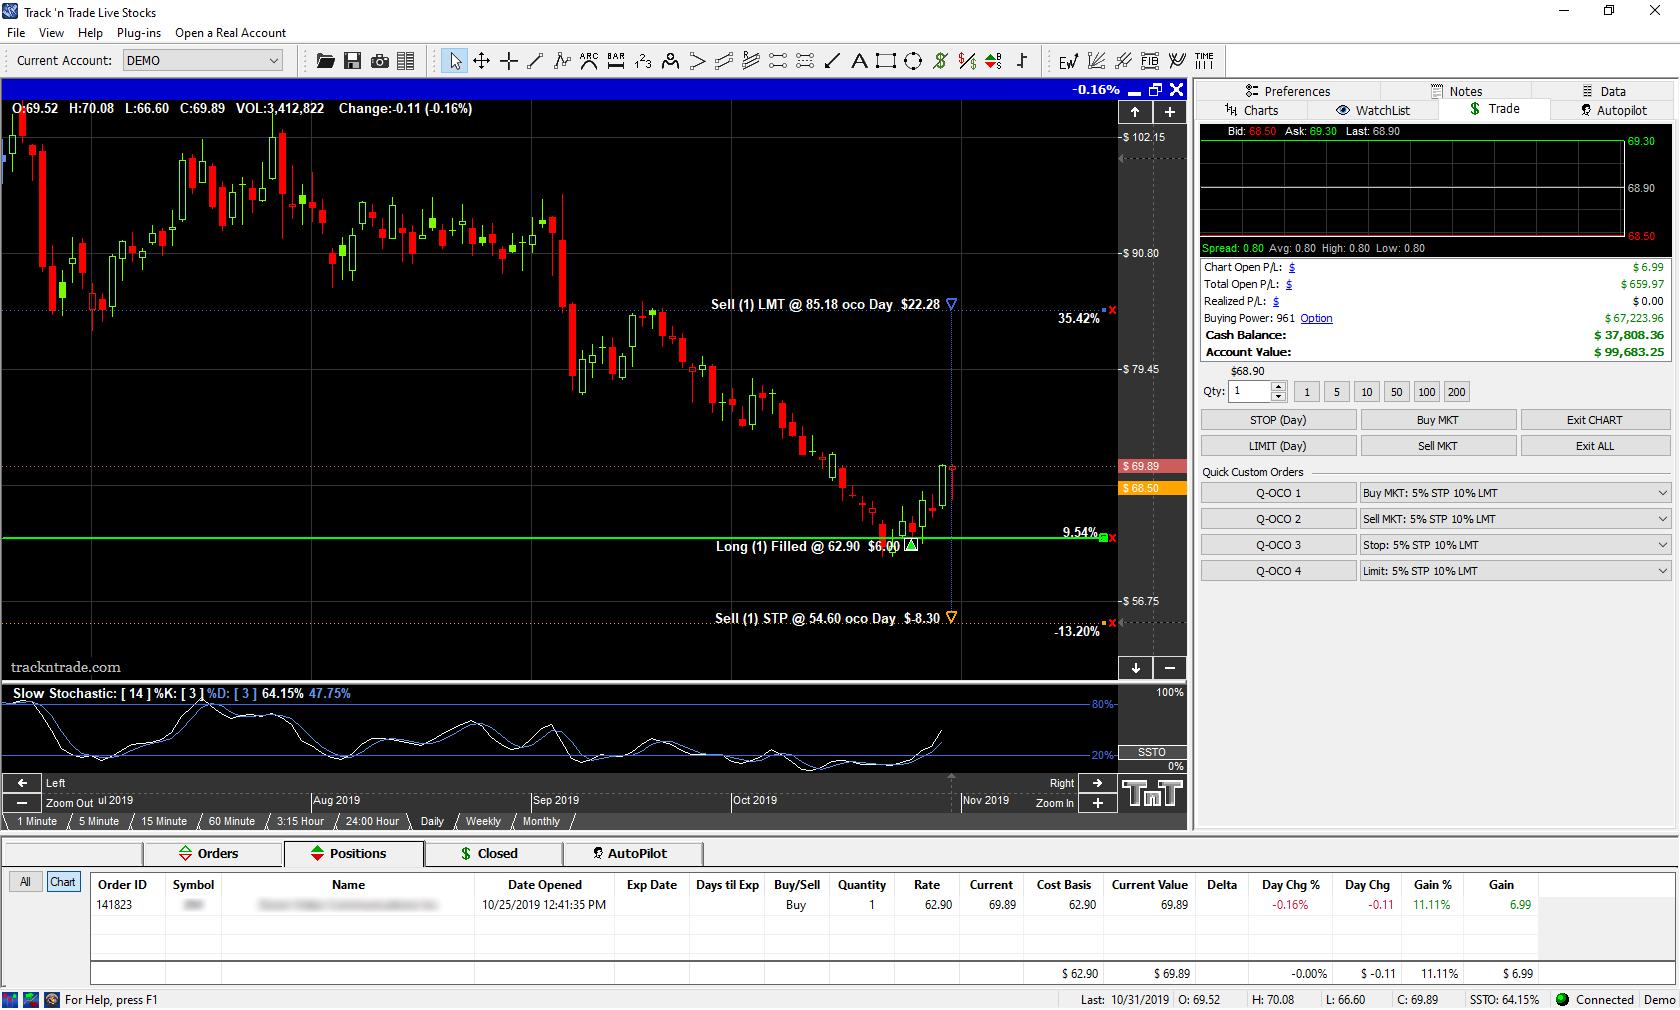Increase quantity with the Qty up arrow

pos(1278,387)
